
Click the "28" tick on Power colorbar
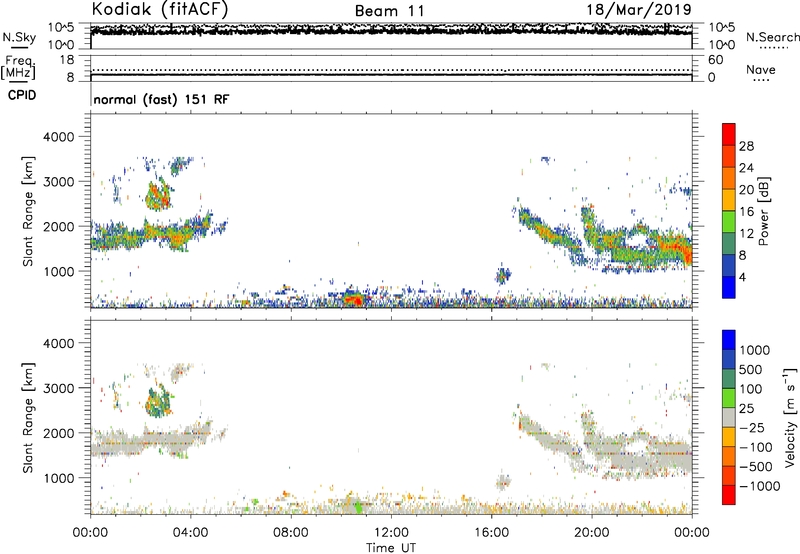click(x=746, y=146)
